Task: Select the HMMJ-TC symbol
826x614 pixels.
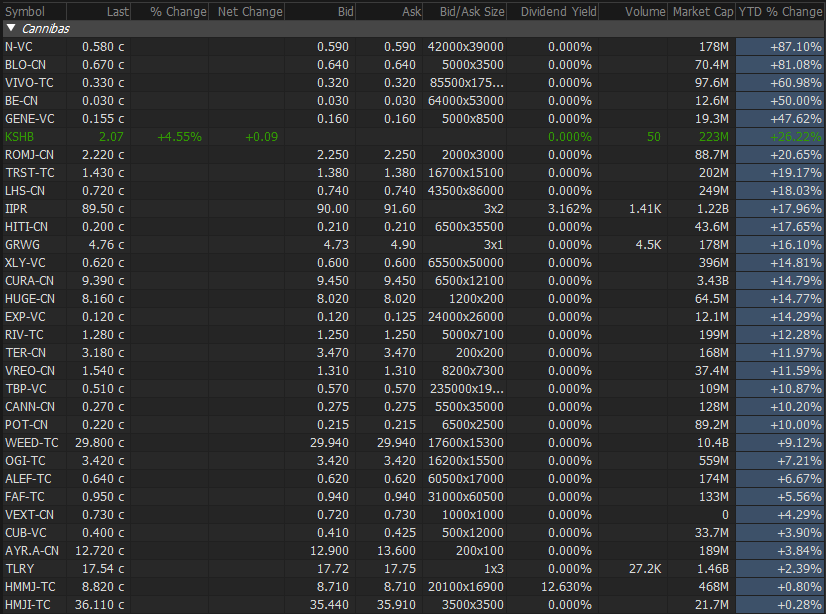Action: coord(30,587)
